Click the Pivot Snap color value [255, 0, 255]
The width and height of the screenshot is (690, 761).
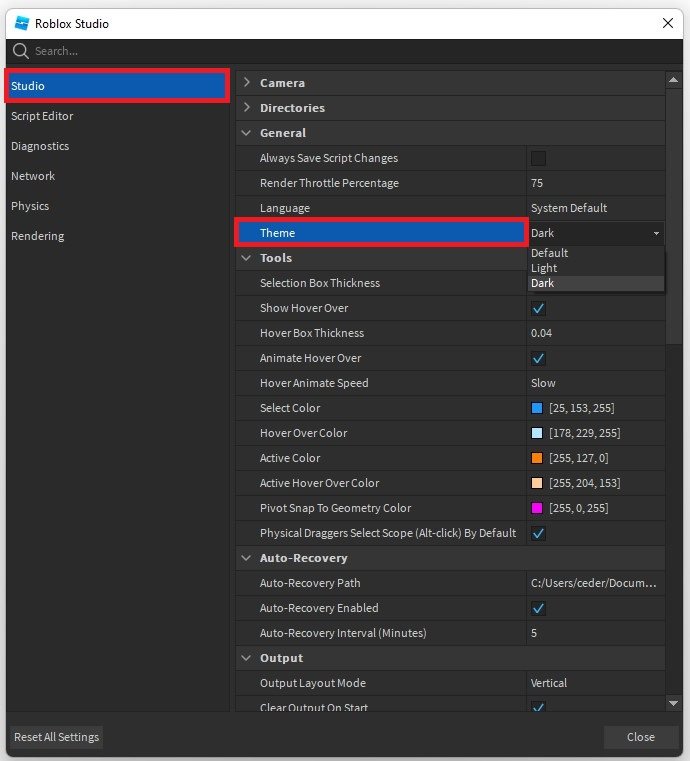click(x=579, y=508)
